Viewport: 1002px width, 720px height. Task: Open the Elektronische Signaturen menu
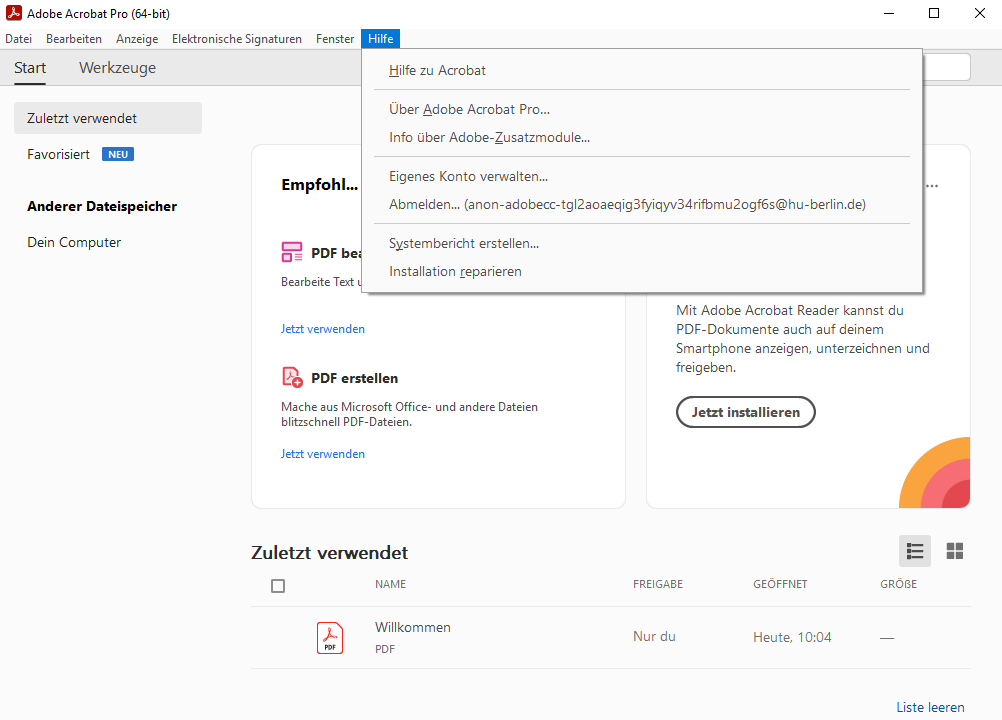coord(236,39)
